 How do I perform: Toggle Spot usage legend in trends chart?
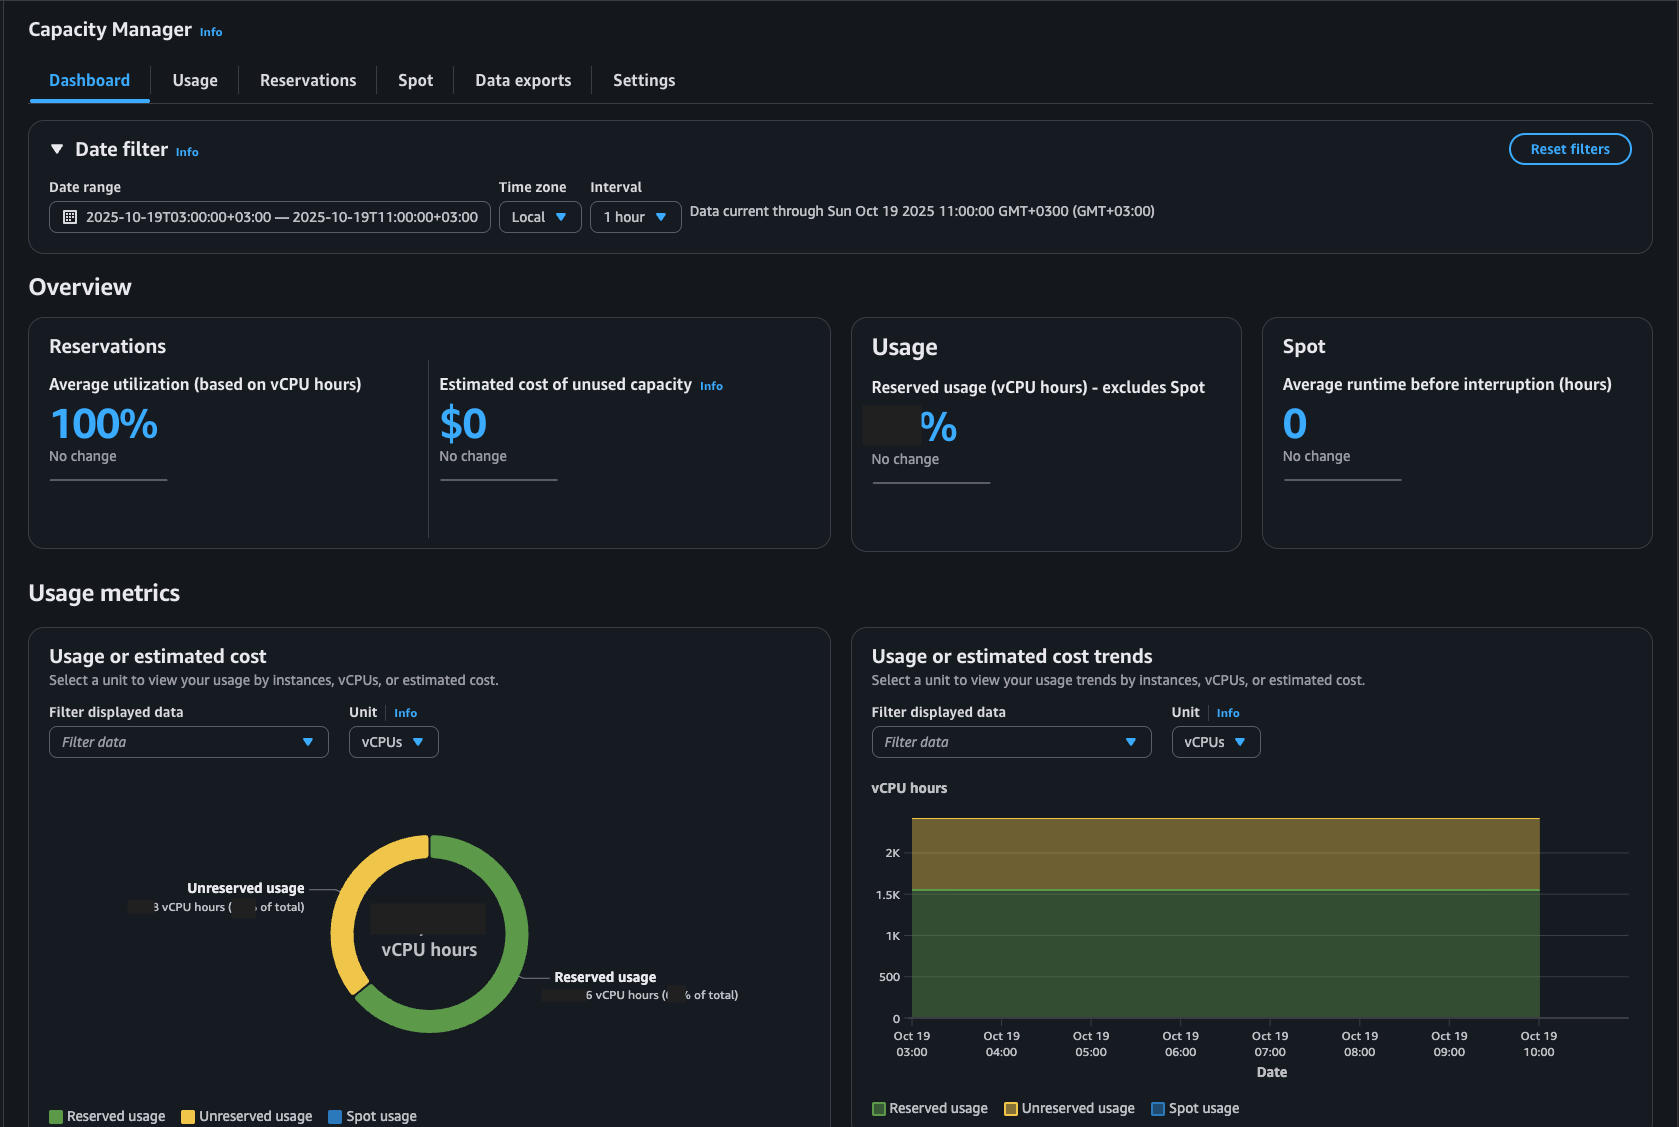point(1195,1108)
